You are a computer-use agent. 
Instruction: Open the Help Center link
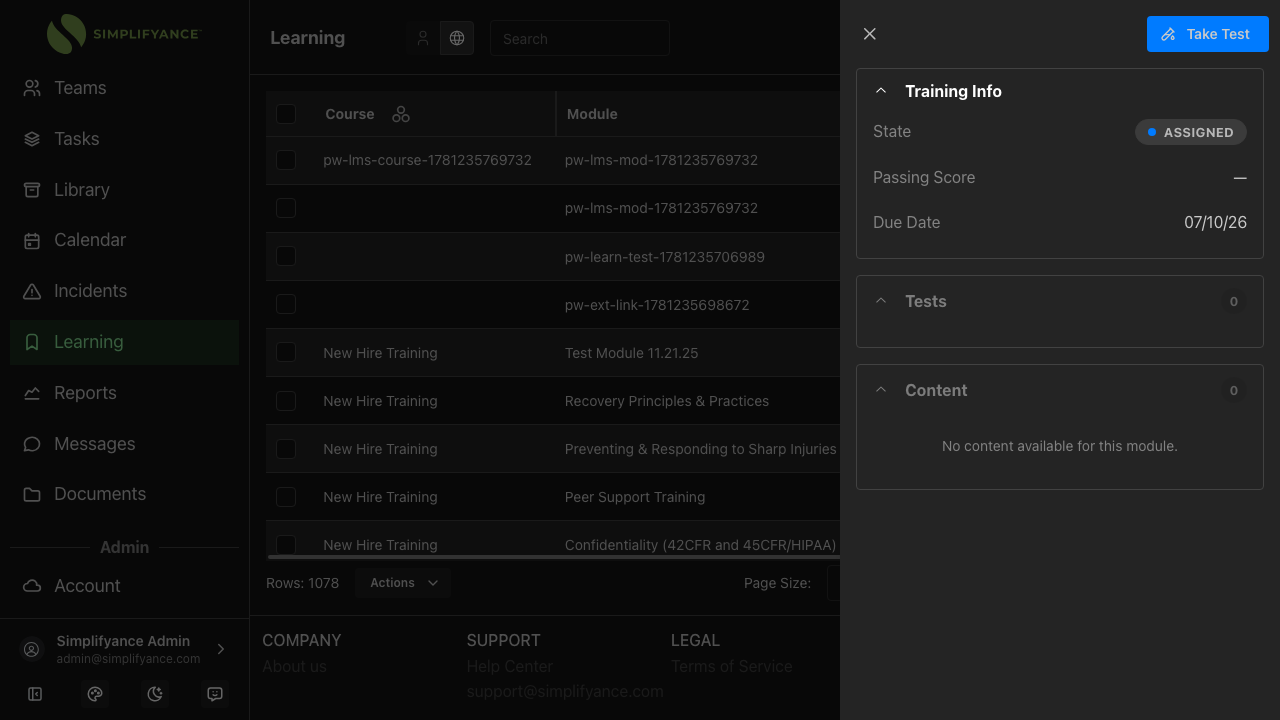[x=509, y=666]
